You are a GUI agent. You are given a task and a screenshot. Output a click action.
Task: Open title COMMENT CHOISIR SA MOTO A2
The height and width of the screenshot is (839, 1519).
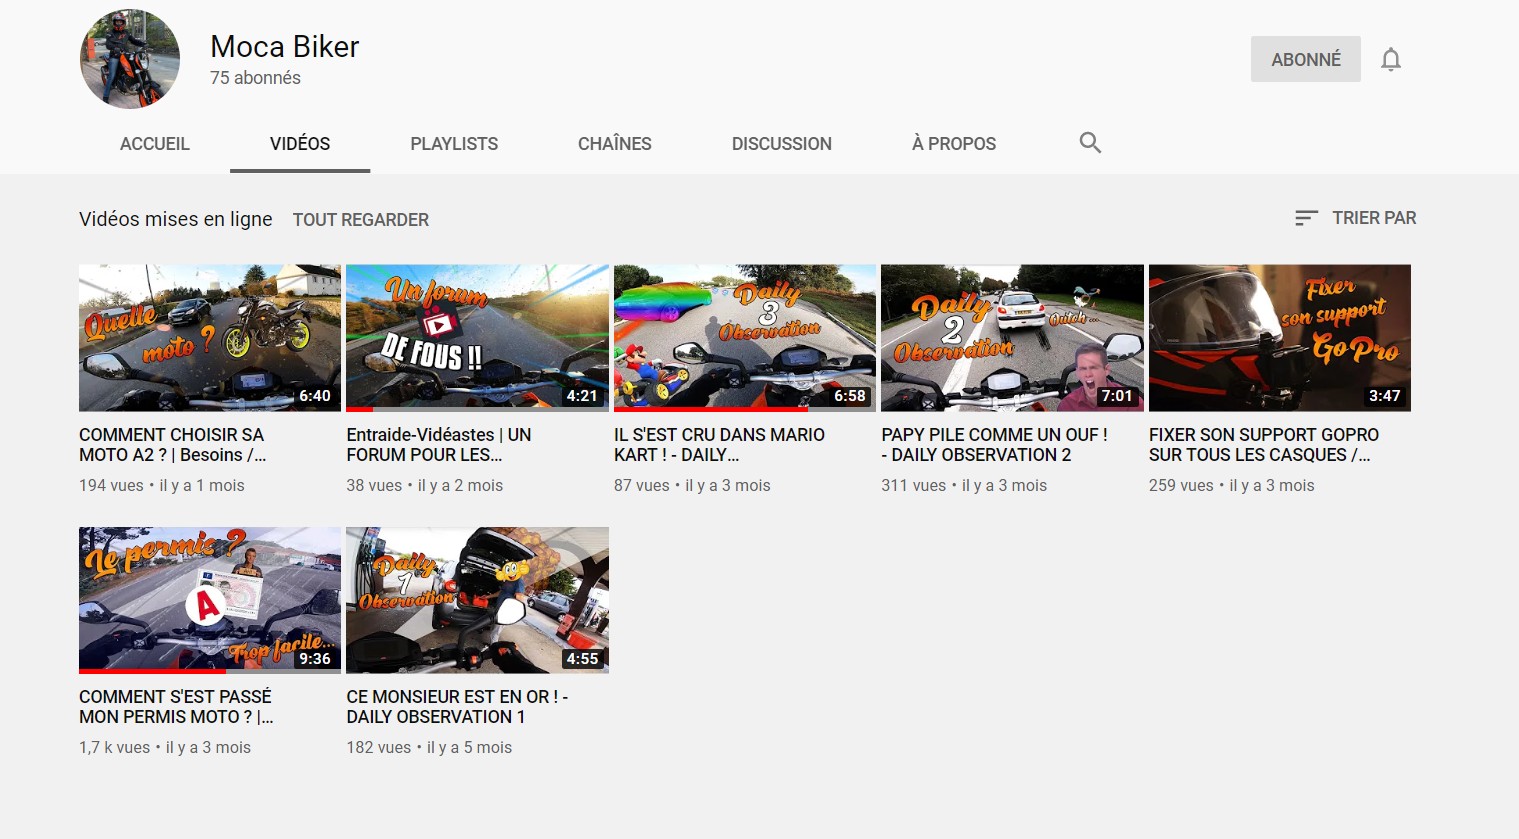173,445
